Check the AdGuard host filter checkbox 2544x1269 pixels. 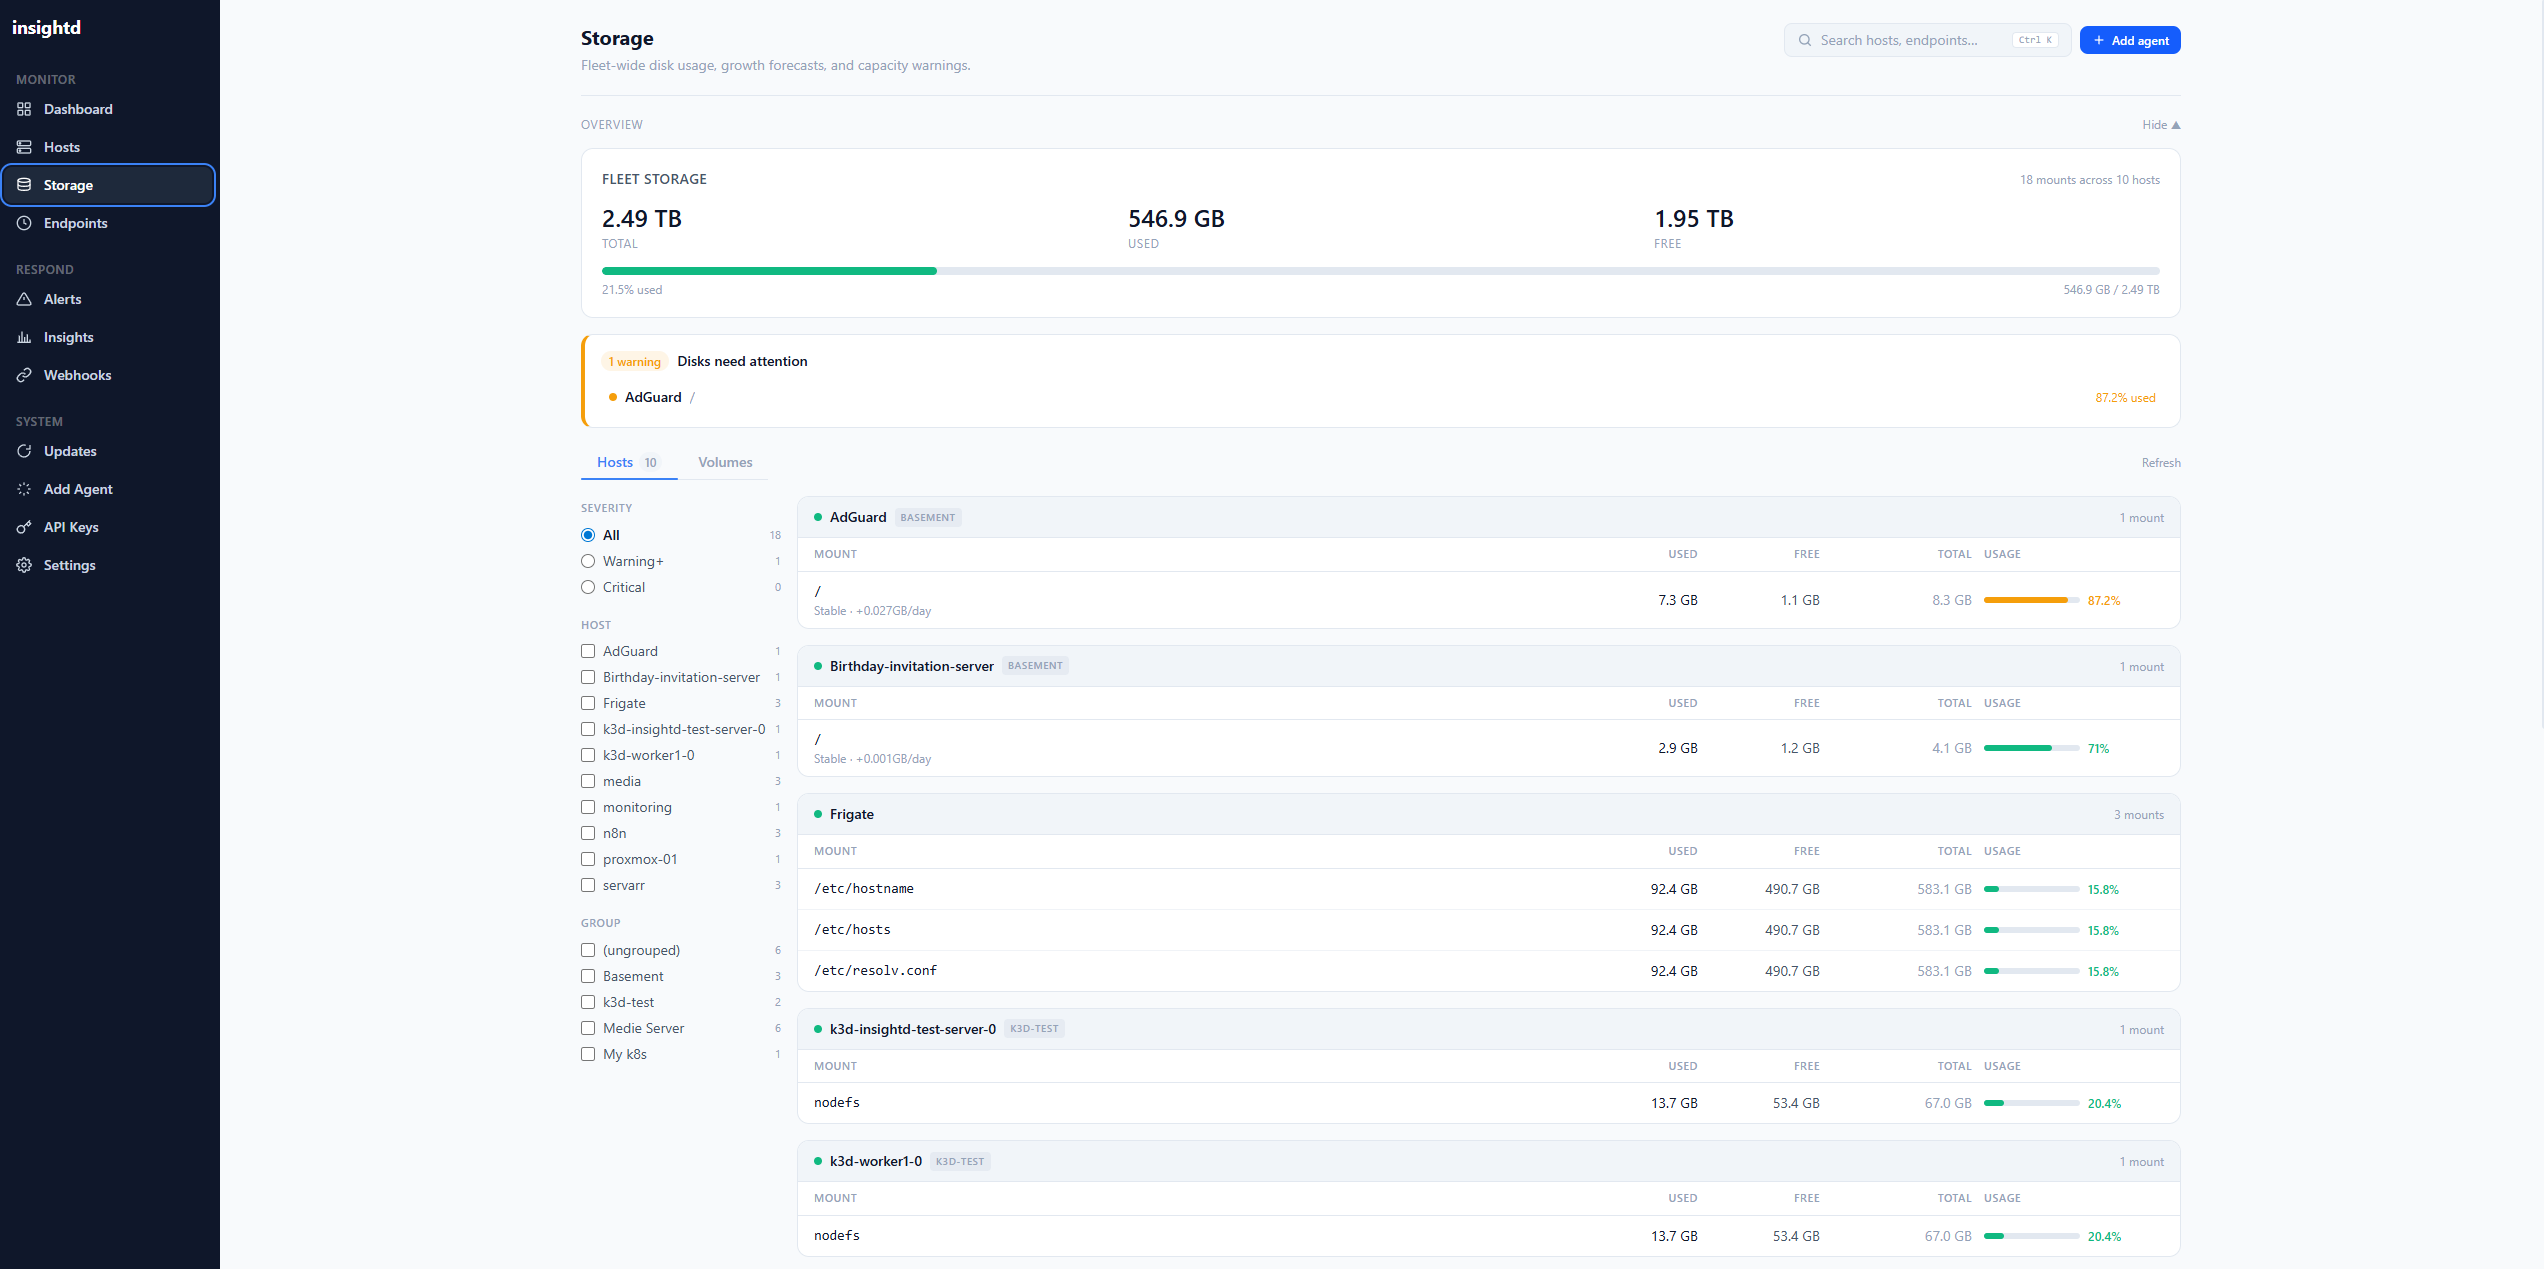coord(588,651)
